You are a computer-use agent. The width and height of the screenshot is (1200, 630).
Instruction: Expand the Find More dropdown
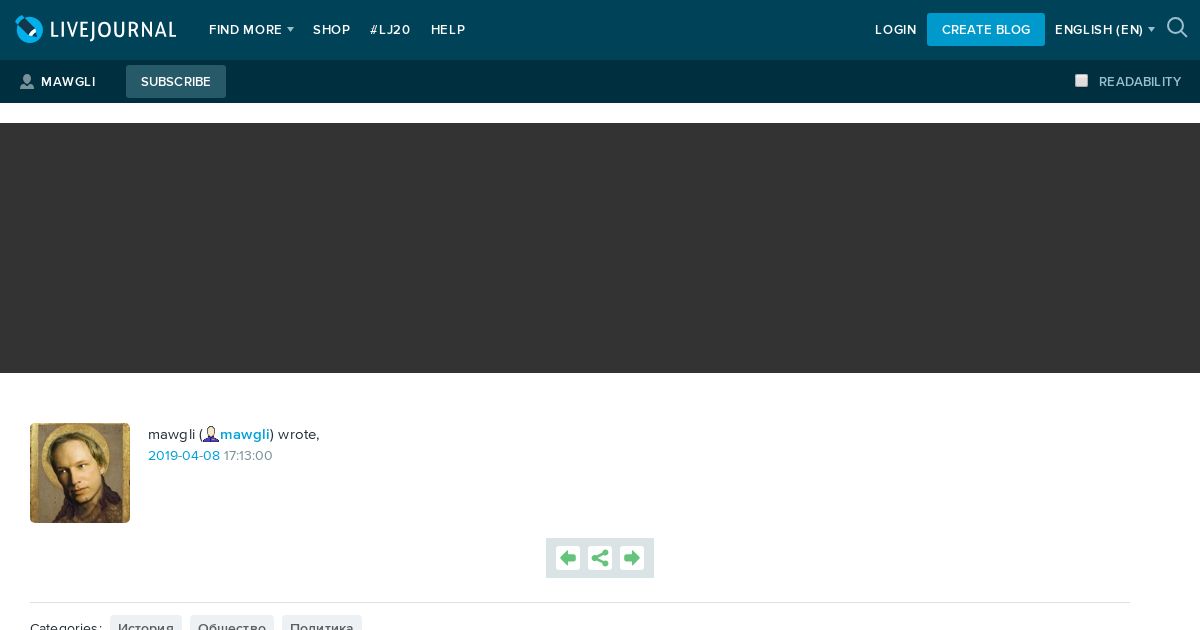[251, 30]
